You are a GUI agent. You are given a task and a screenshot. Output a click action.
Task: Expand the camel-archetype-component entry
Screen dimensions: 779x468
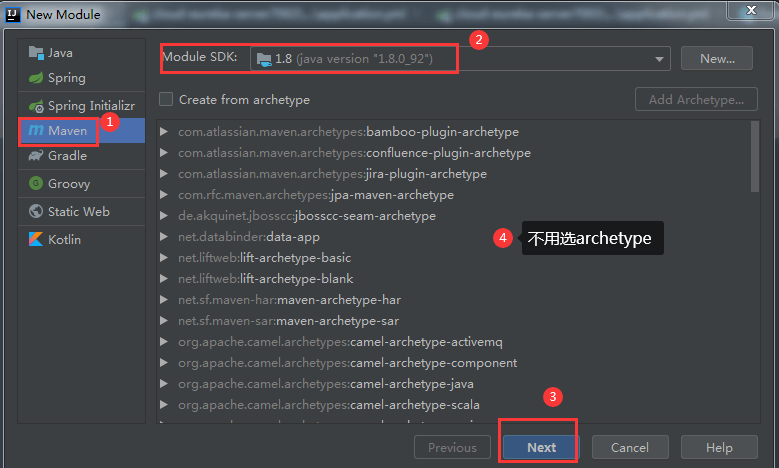163,363
